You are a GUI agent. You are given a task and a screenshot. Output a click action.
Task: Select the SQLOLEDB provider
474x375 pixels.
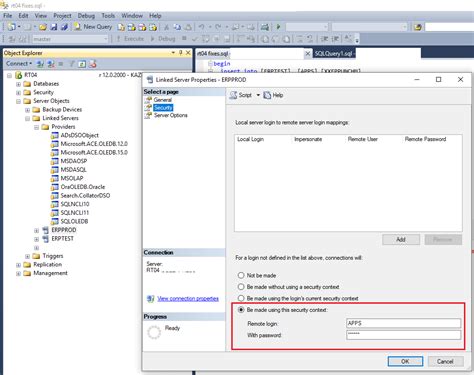(x=74, y=221)
